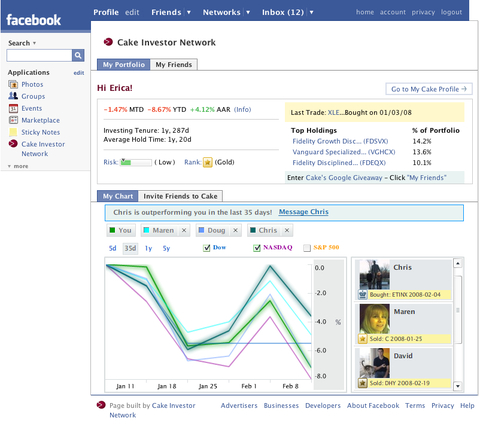This screenshot has height=430, width=480.
Task: Open privacy link in top bar
Action: 423,12
